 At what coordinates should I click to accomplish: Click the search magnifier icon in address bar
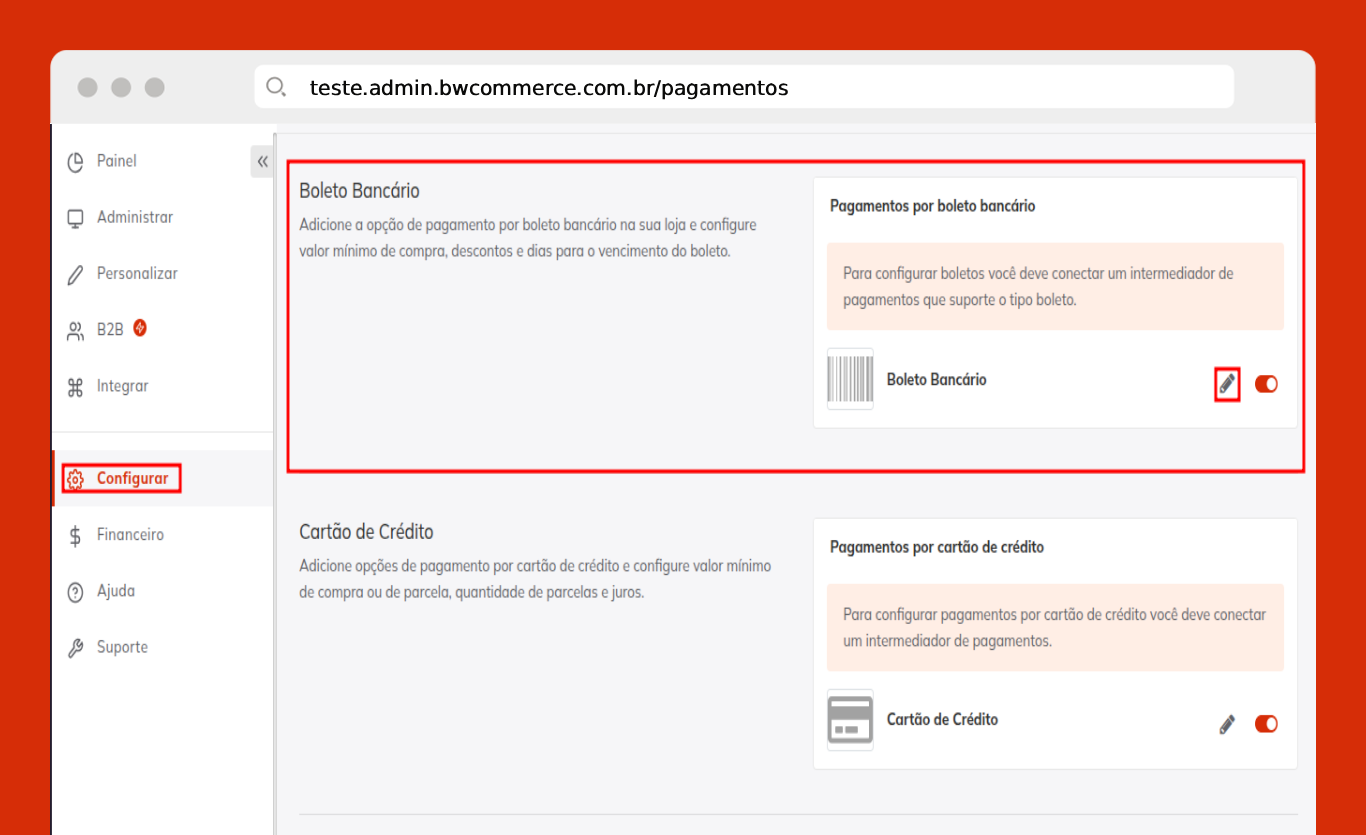(276, 87)
